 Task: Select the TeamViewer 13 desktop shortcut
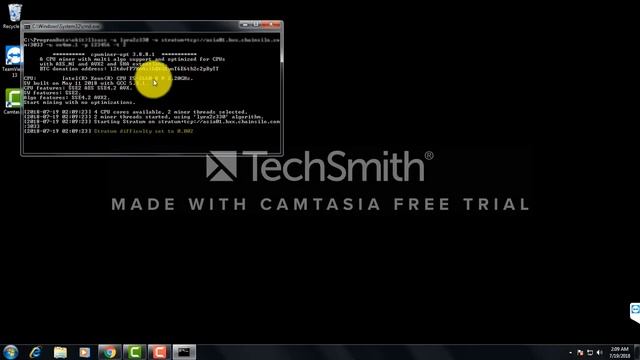(13, 61)
